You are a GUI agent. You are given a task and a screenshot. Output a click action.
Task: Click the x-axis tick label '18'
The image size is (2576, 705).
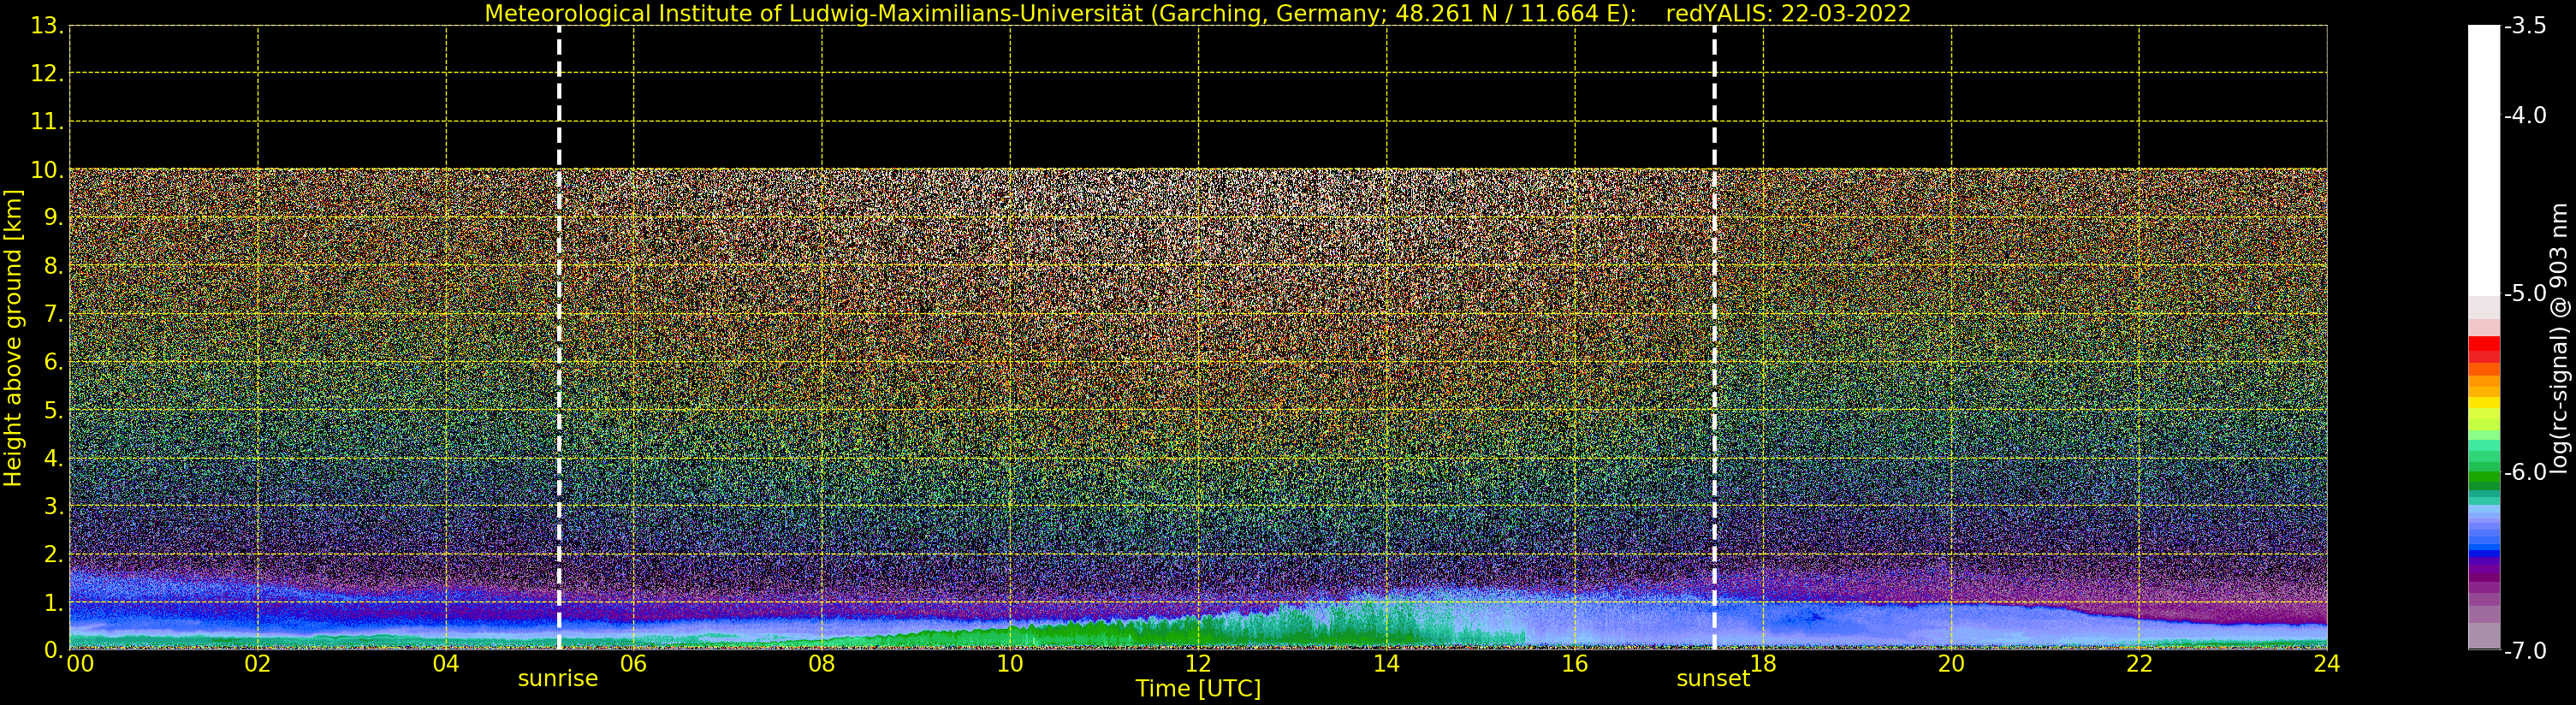1763,663
